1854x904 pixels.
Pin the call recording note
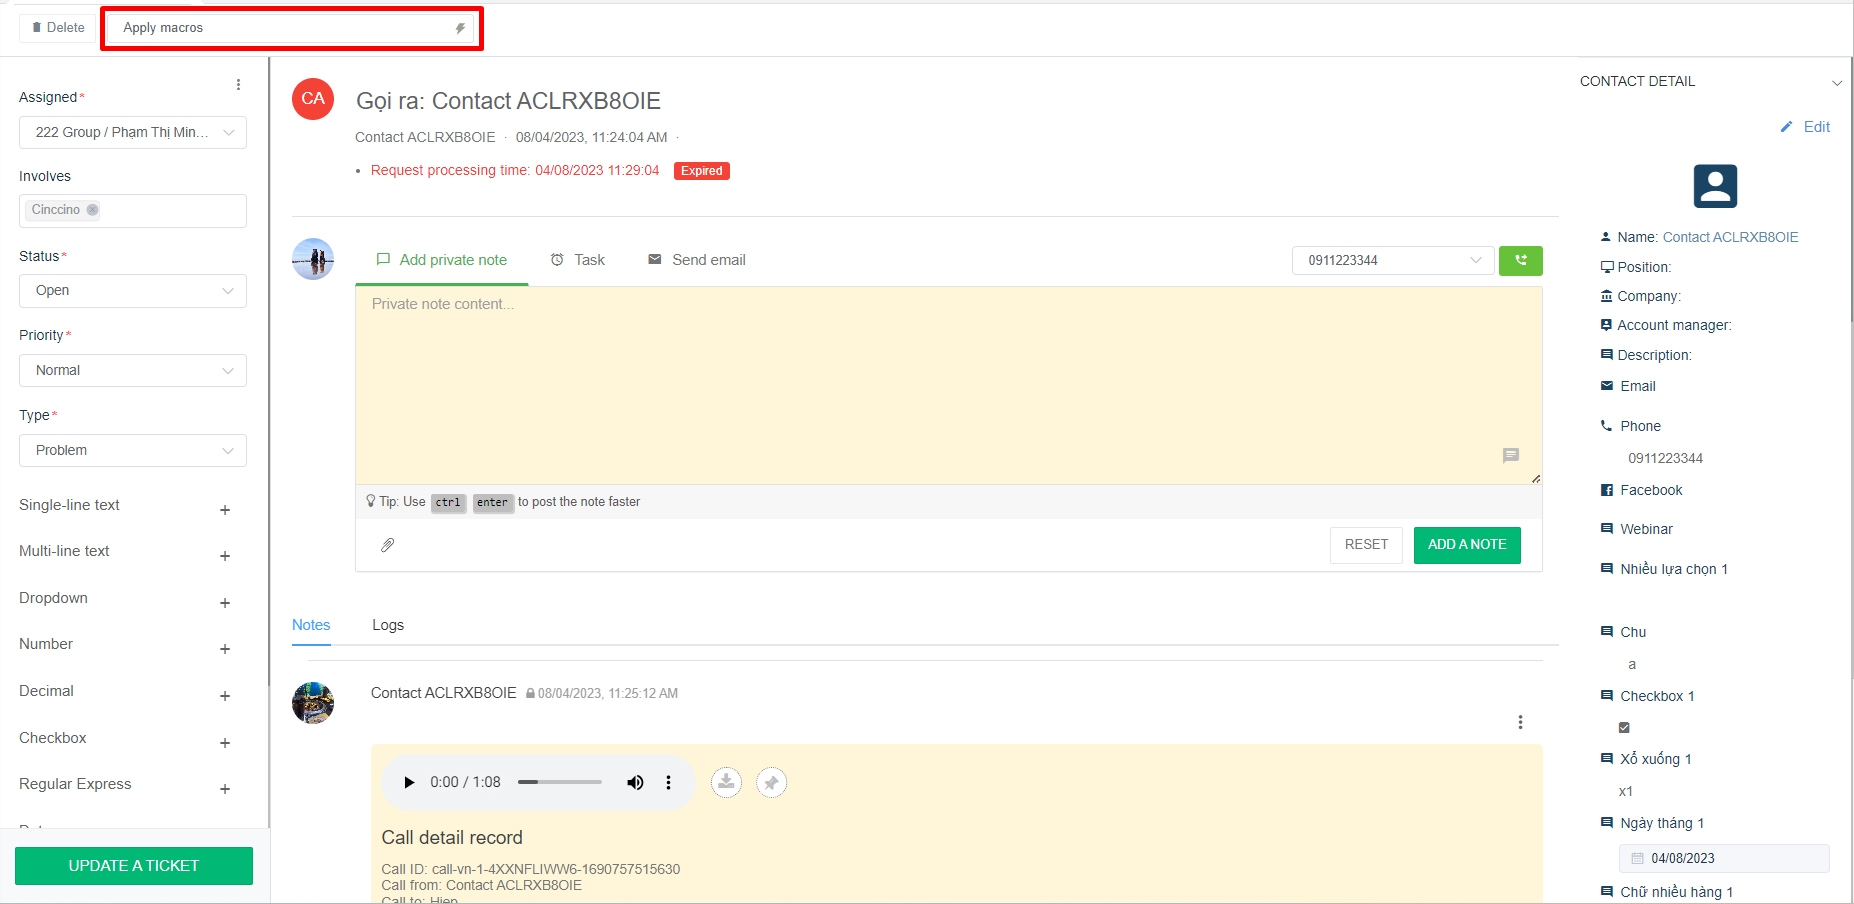click(771, 782)
